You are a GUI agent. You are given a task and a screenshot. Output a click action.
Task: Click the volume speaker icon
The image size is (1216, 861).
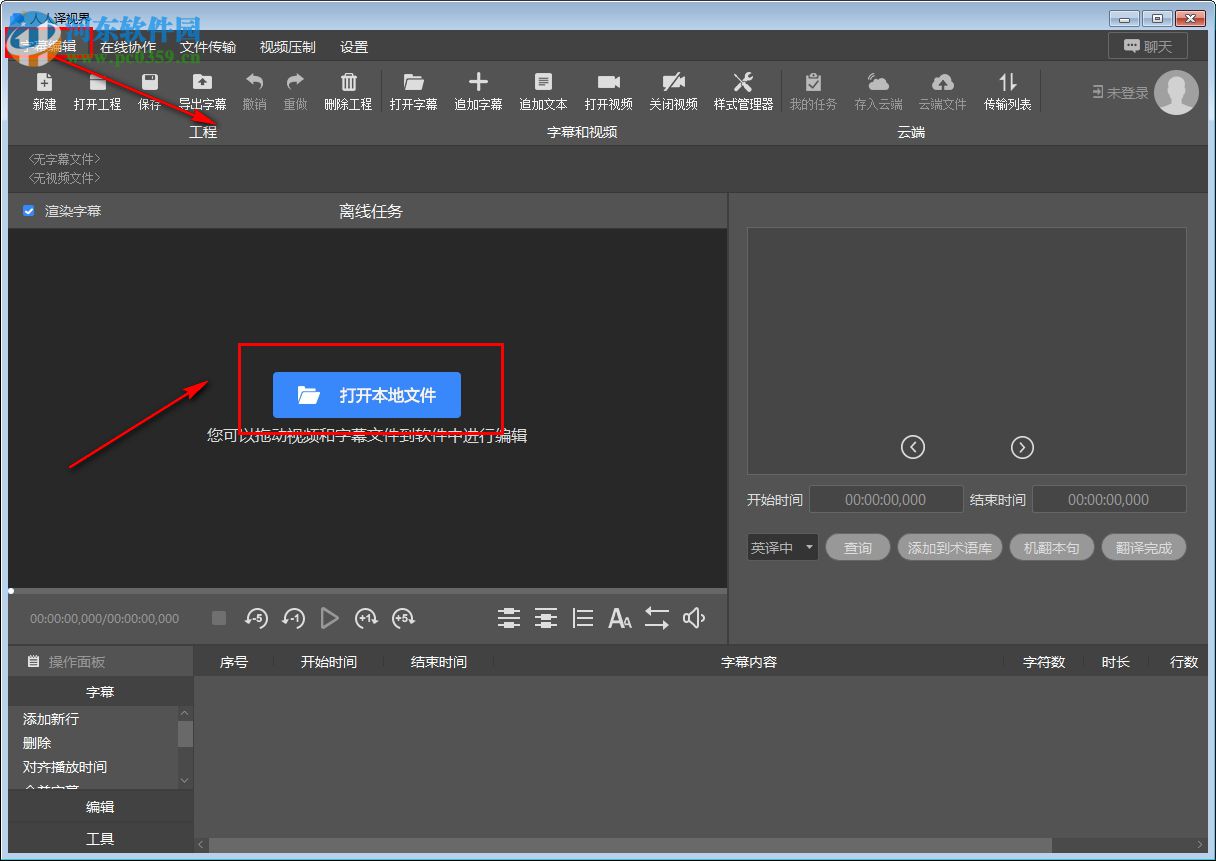694,619
